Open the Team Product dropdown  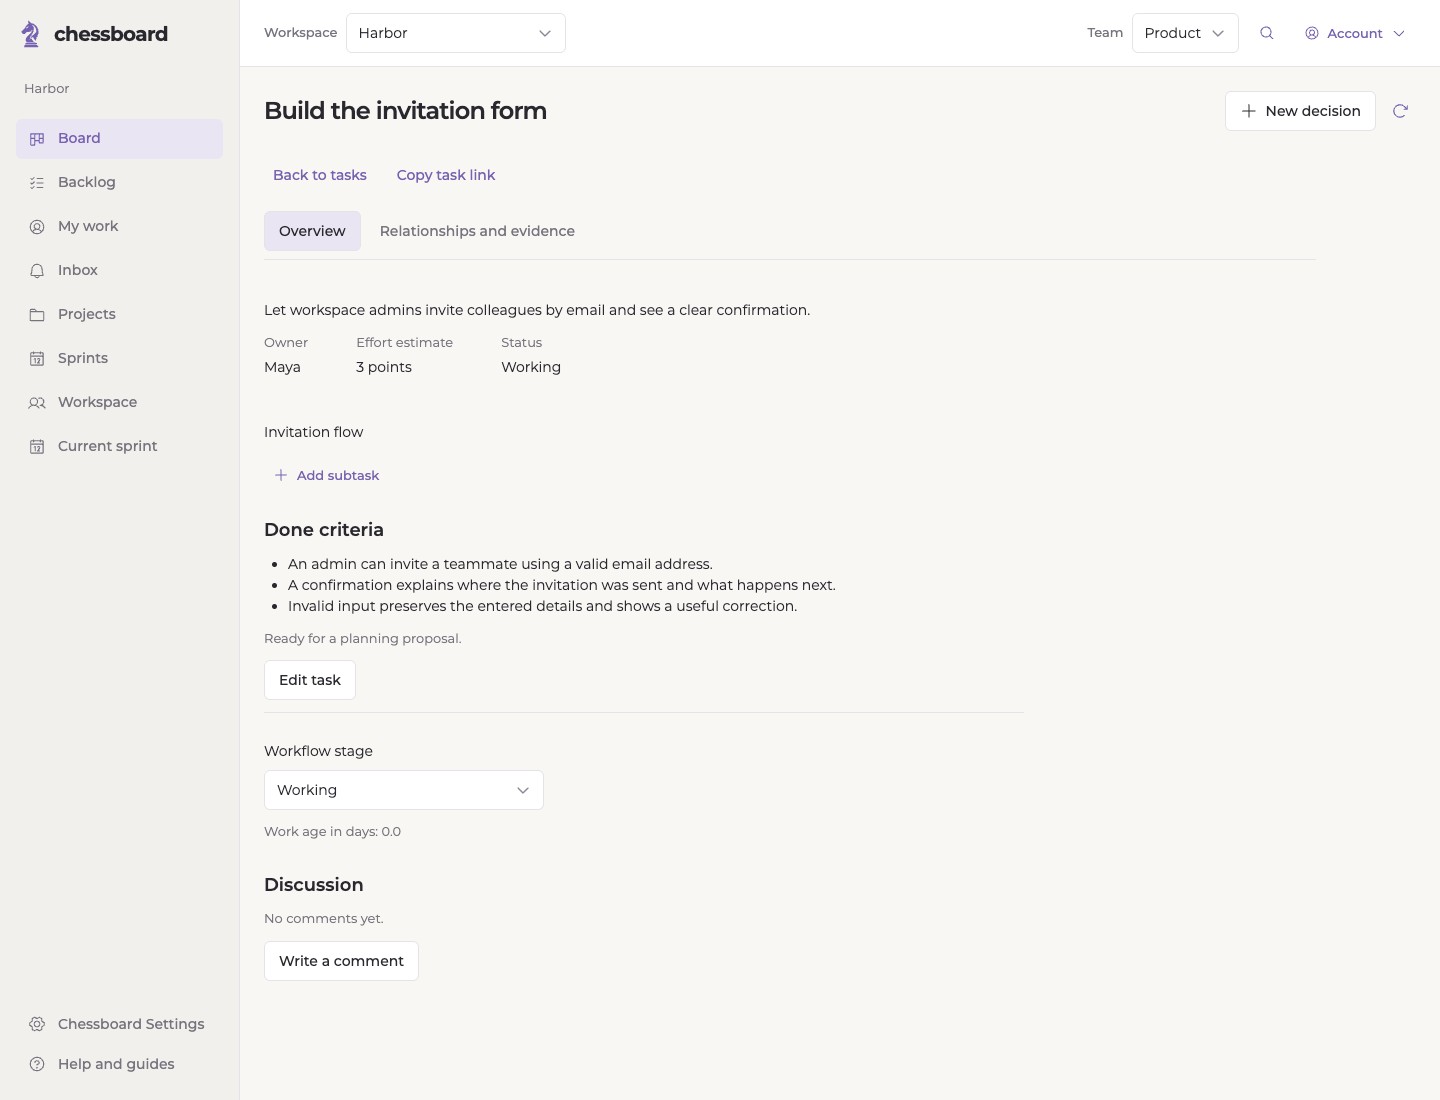[1185, 33]
